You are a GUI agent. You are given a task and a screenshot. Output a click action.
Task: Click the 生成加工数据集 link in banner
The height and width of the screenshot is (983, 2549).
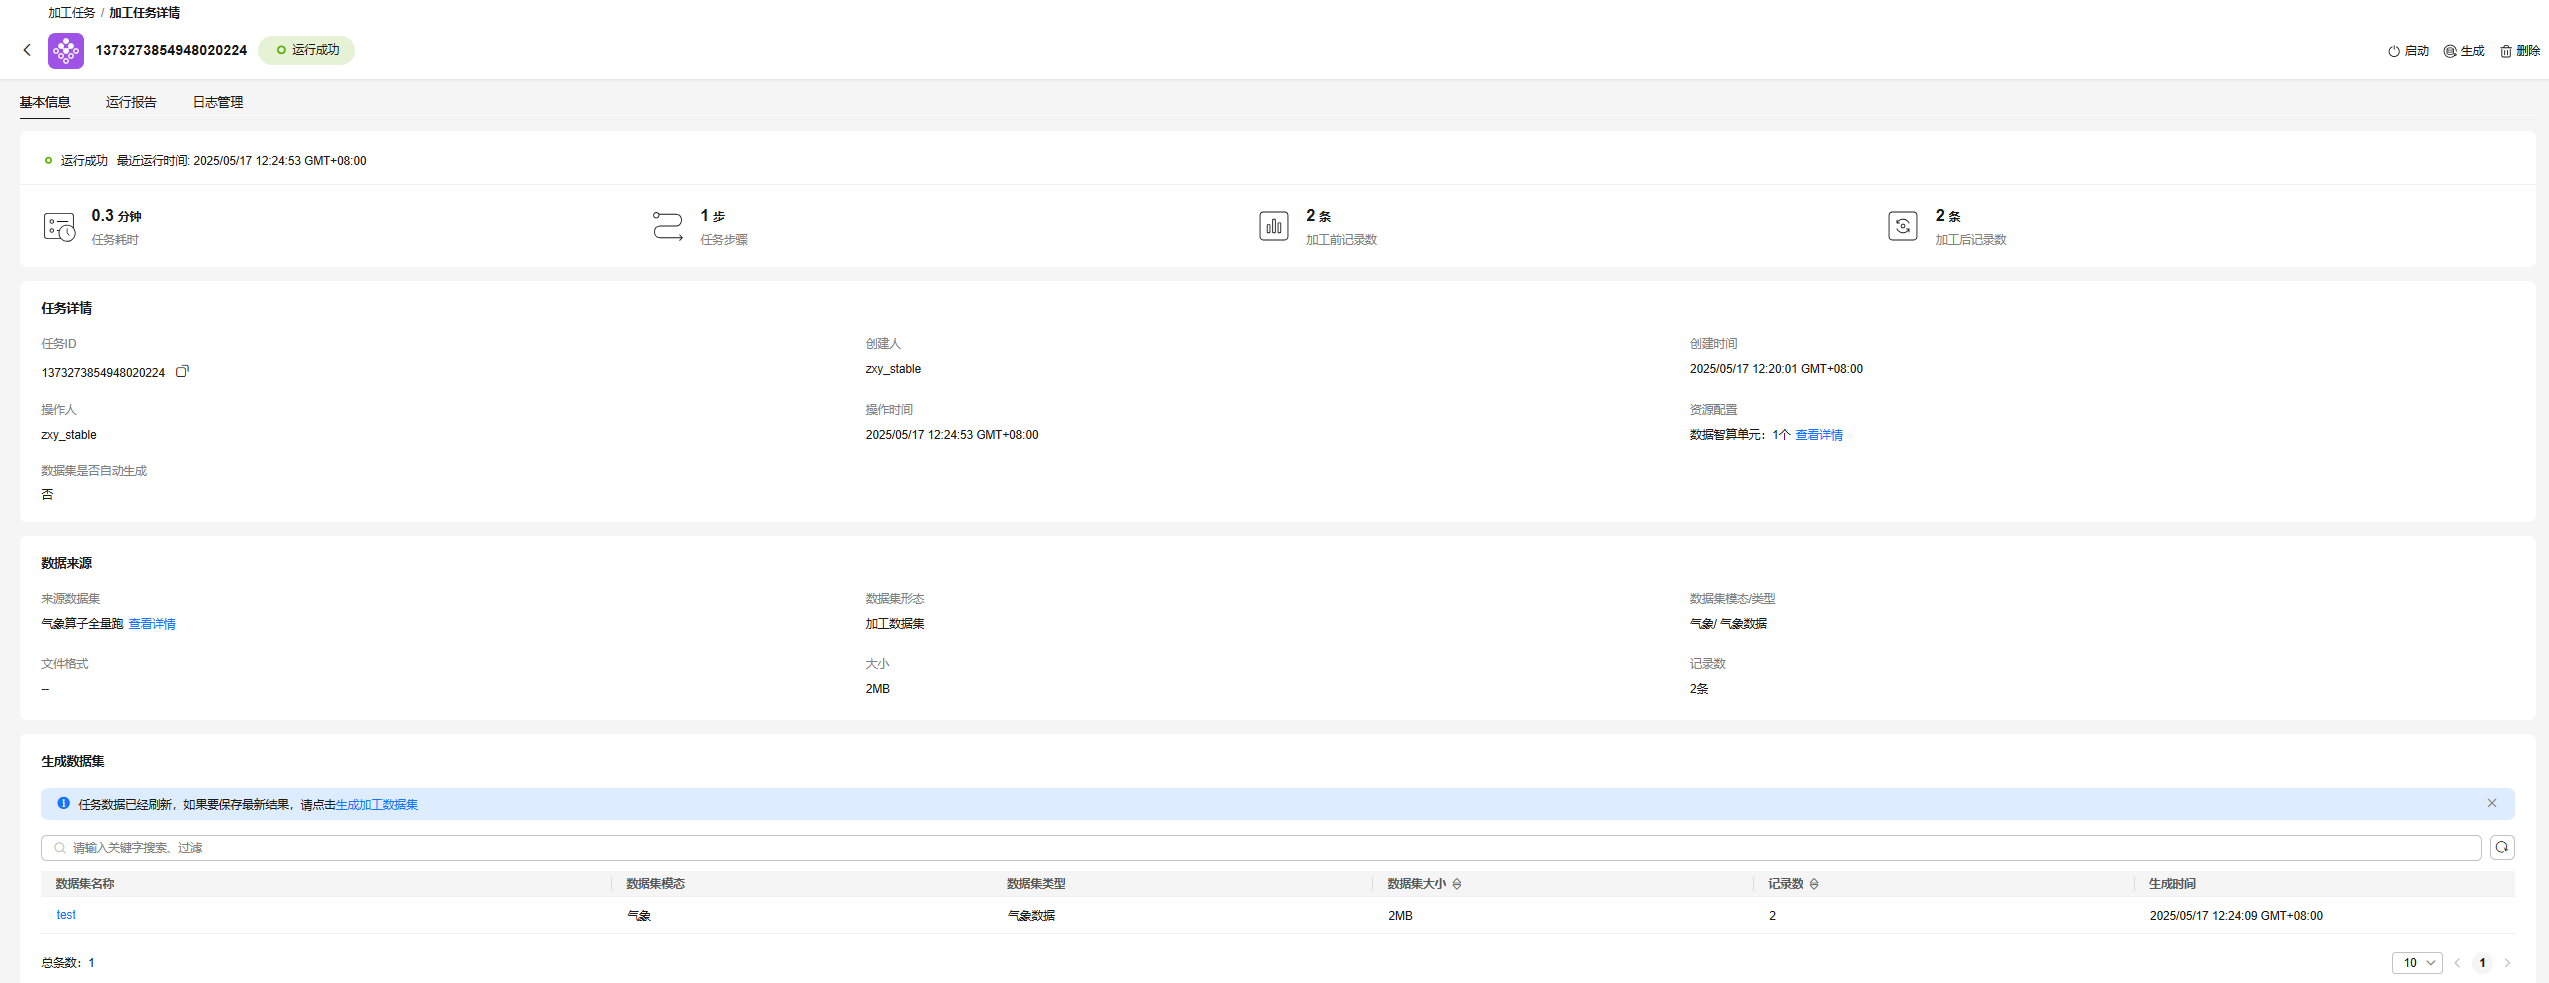click(377, 805)
